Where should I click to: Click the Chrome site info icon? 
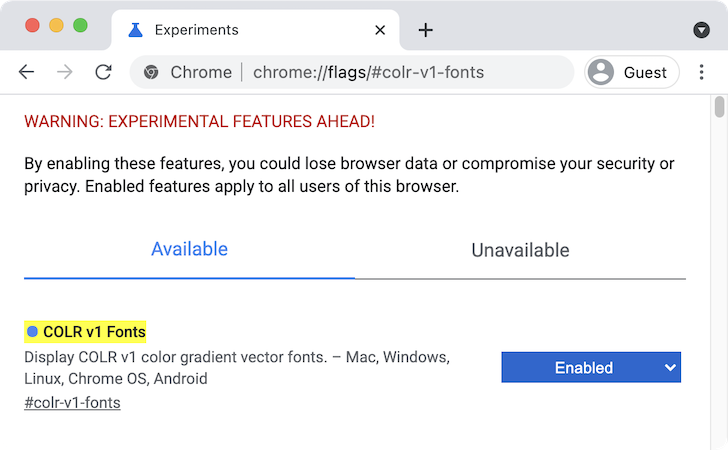pos(151,72)
